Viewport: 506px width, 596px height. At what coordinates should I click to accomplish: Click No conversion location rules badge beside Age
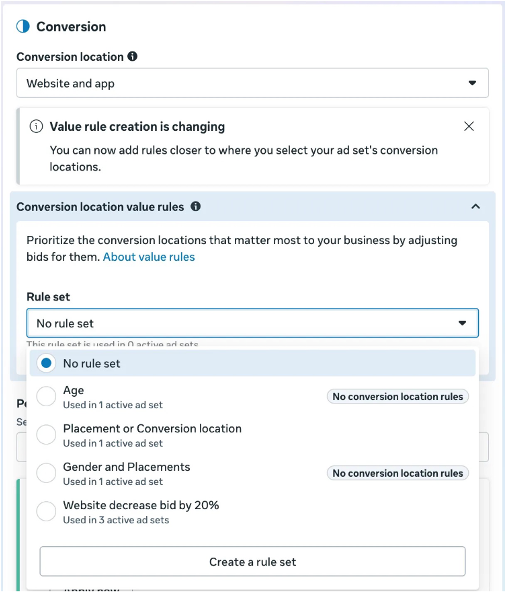point(398,396)
